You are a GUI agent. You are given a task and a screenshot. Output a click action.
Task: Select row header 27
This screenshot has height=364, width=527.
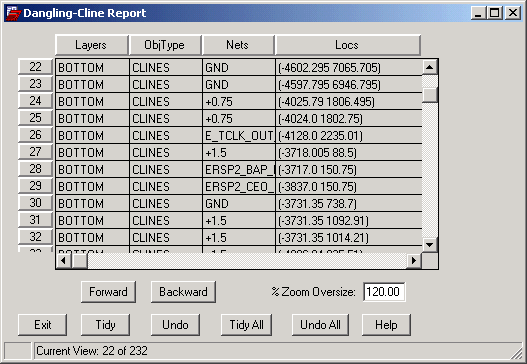pyautogui.click(x=35, y=152)
